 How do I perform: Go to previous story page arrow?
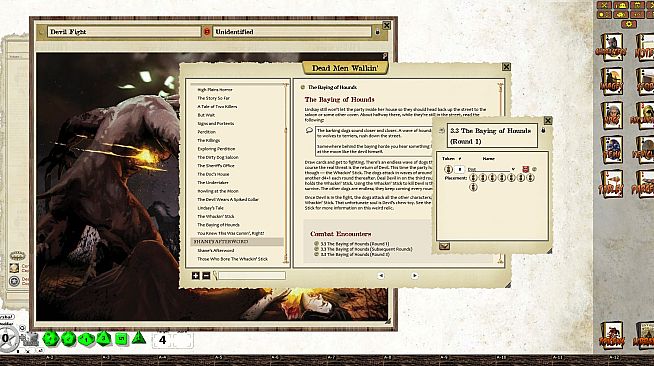(380, 276)
